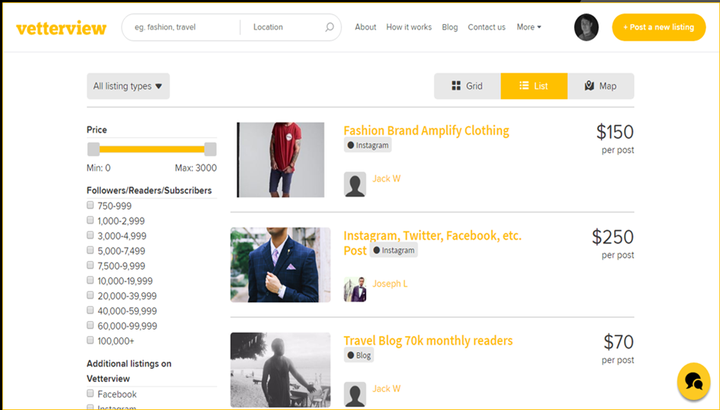Click the $70 price text

pyautogui.click(x=619, y=343)
